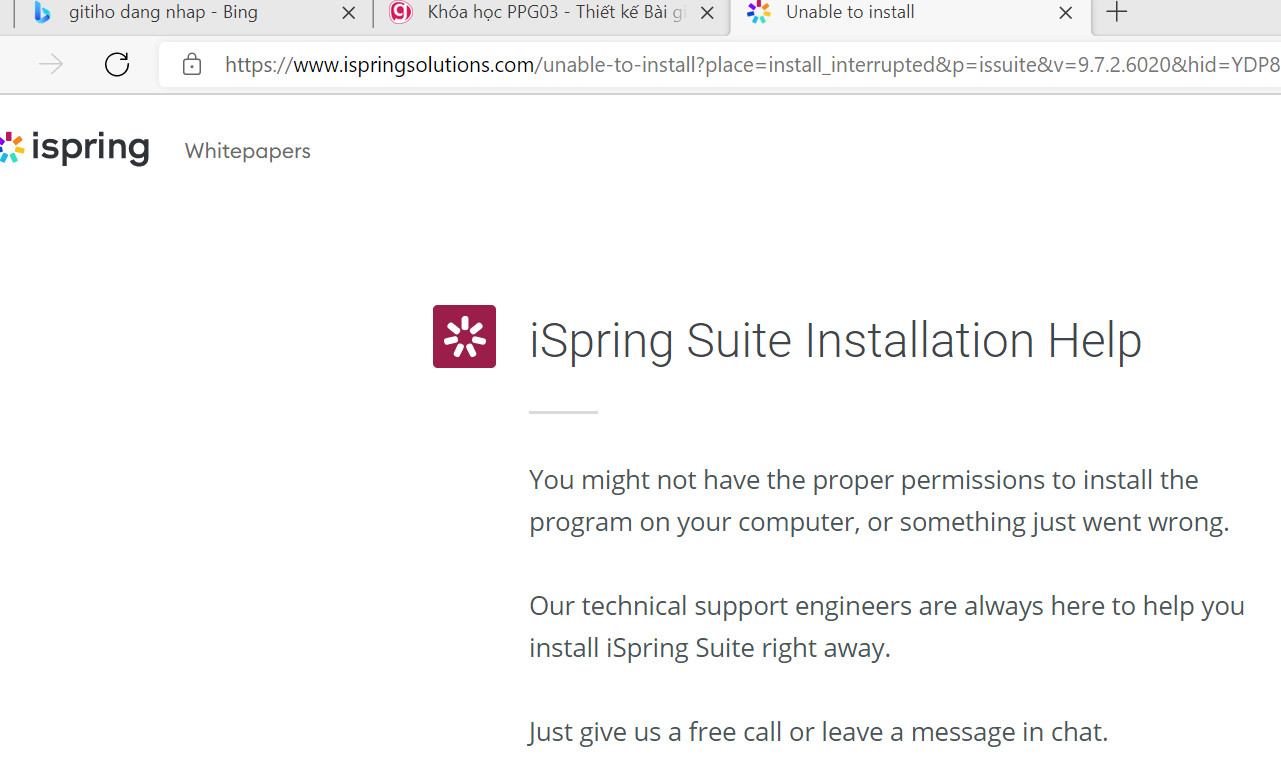The image size is (1281, 777).
Task: Refresh the current page
Action: [x=117, y=65]
